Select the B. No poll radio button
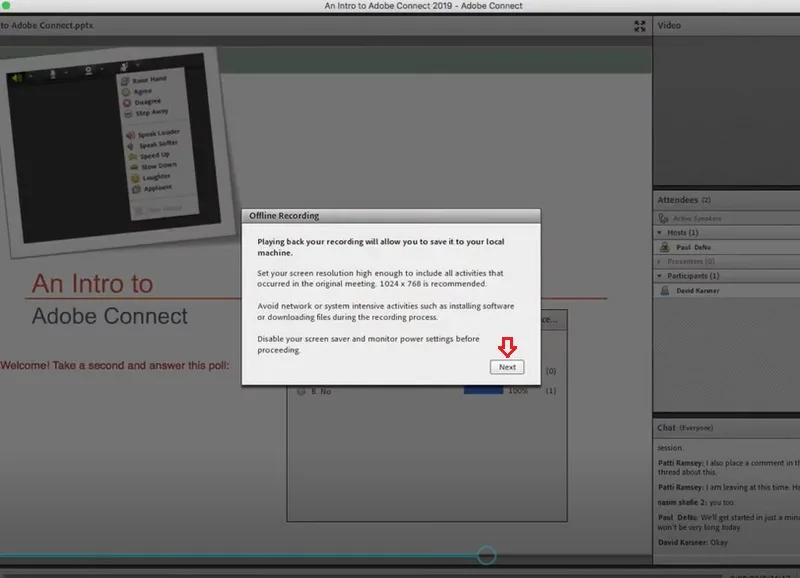The width and height of the screenshot is (800, 578). (301, 391)
